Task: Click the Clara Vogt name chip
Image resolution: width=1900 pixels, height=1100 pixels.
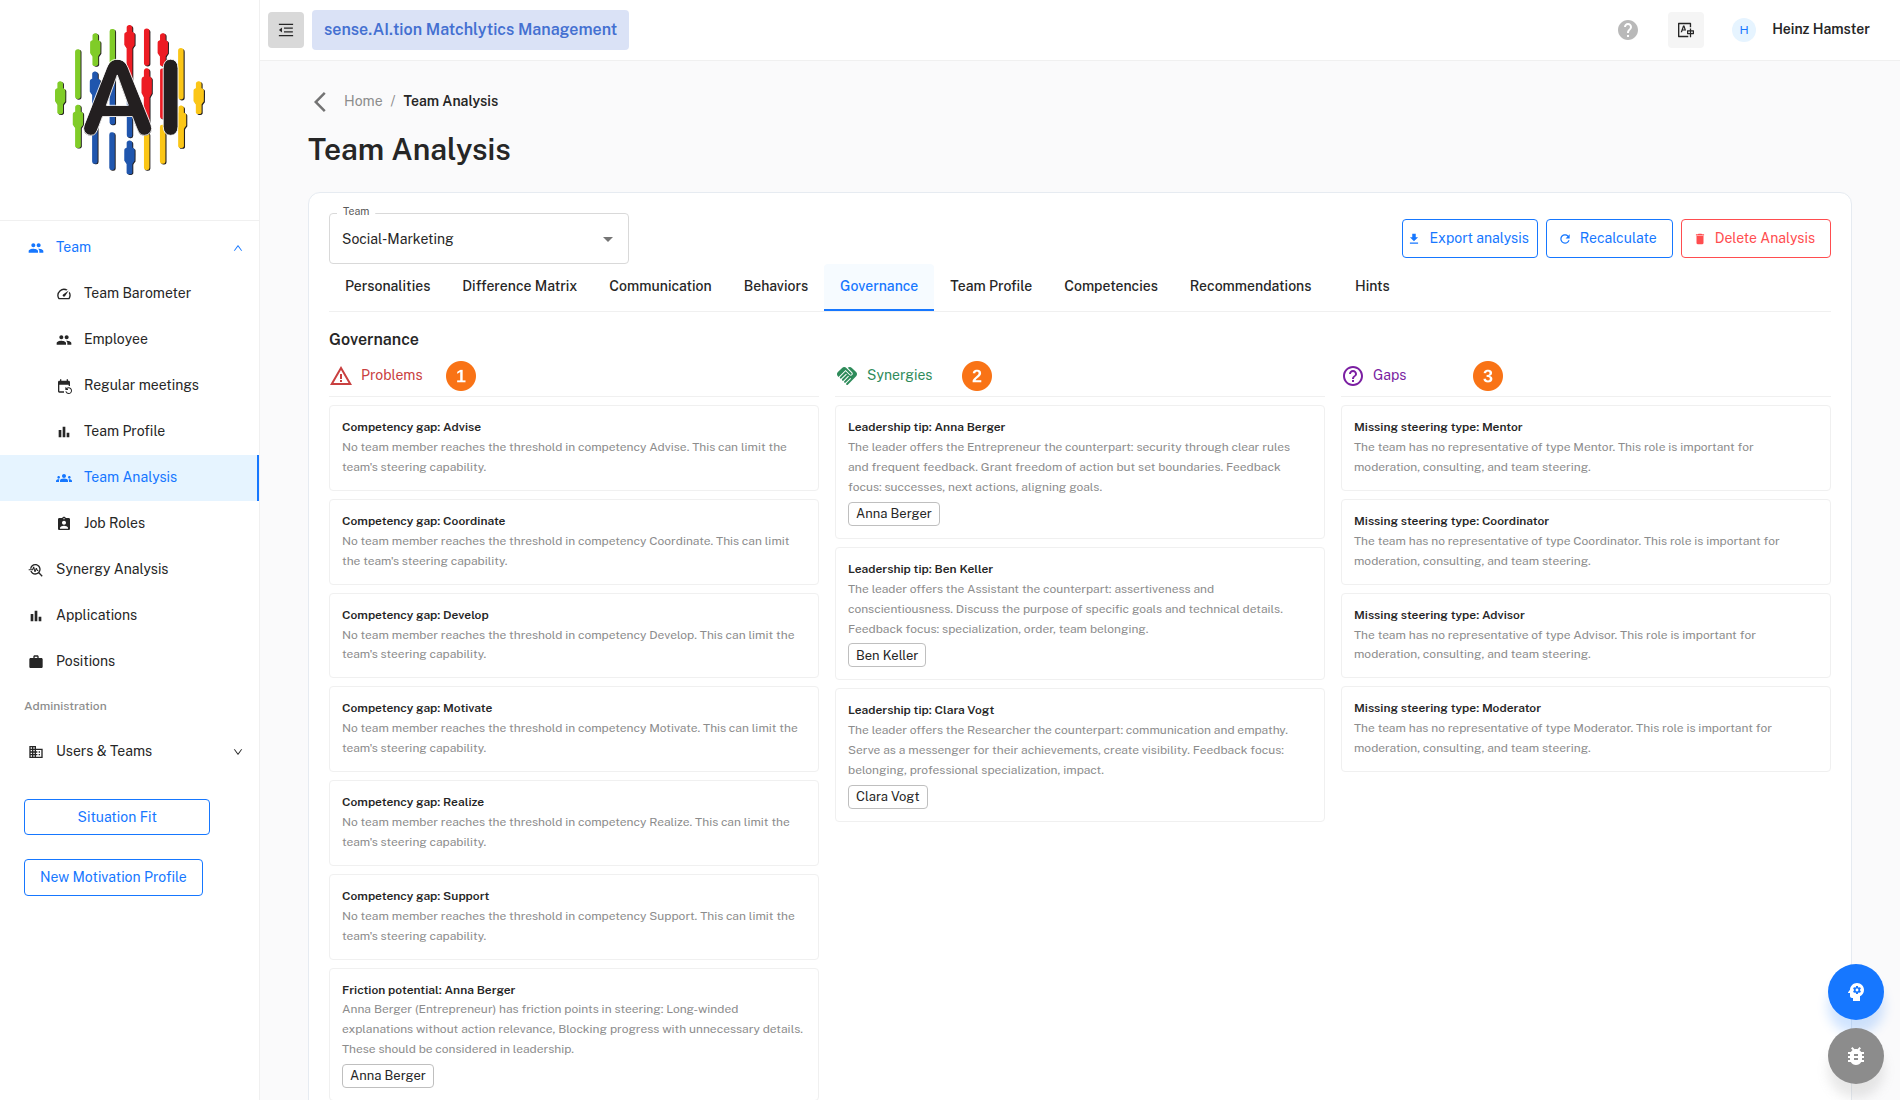Action: [888, 797]
